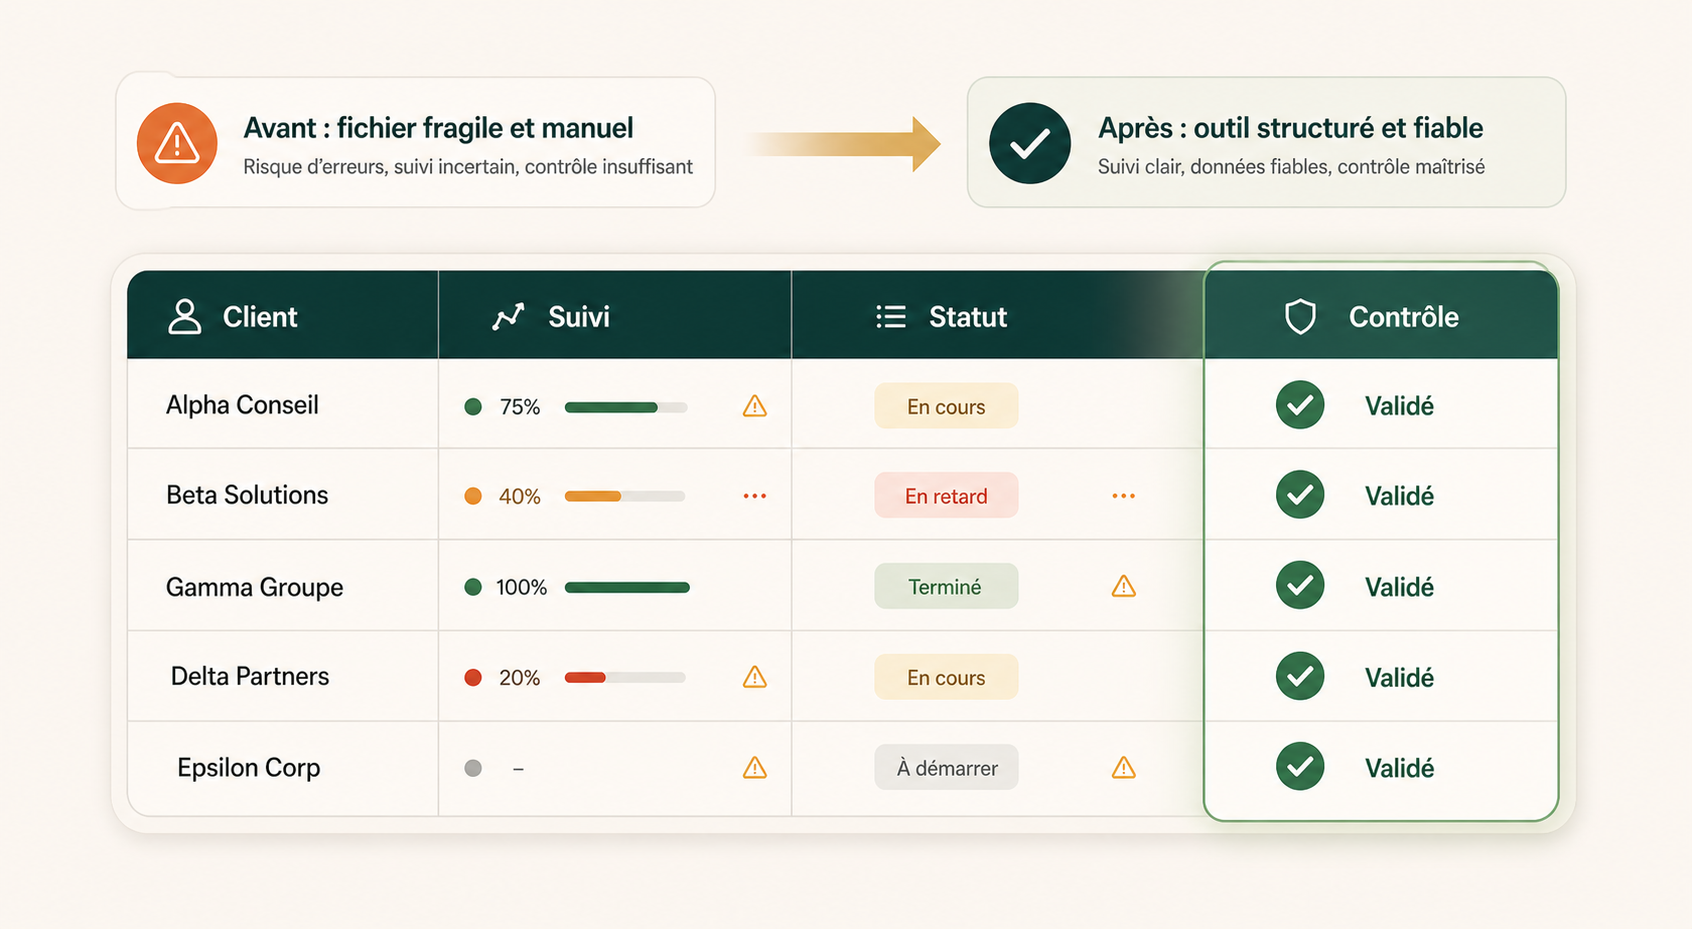
Task: Click the orange status dot for Beta Solutions
Action: [x=473, y=496]
